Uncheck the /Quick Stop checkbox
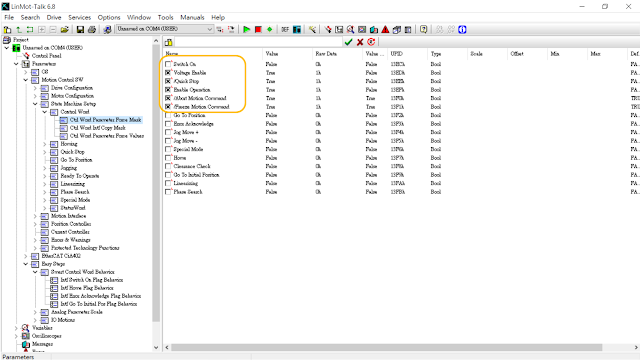 [168, 81]
